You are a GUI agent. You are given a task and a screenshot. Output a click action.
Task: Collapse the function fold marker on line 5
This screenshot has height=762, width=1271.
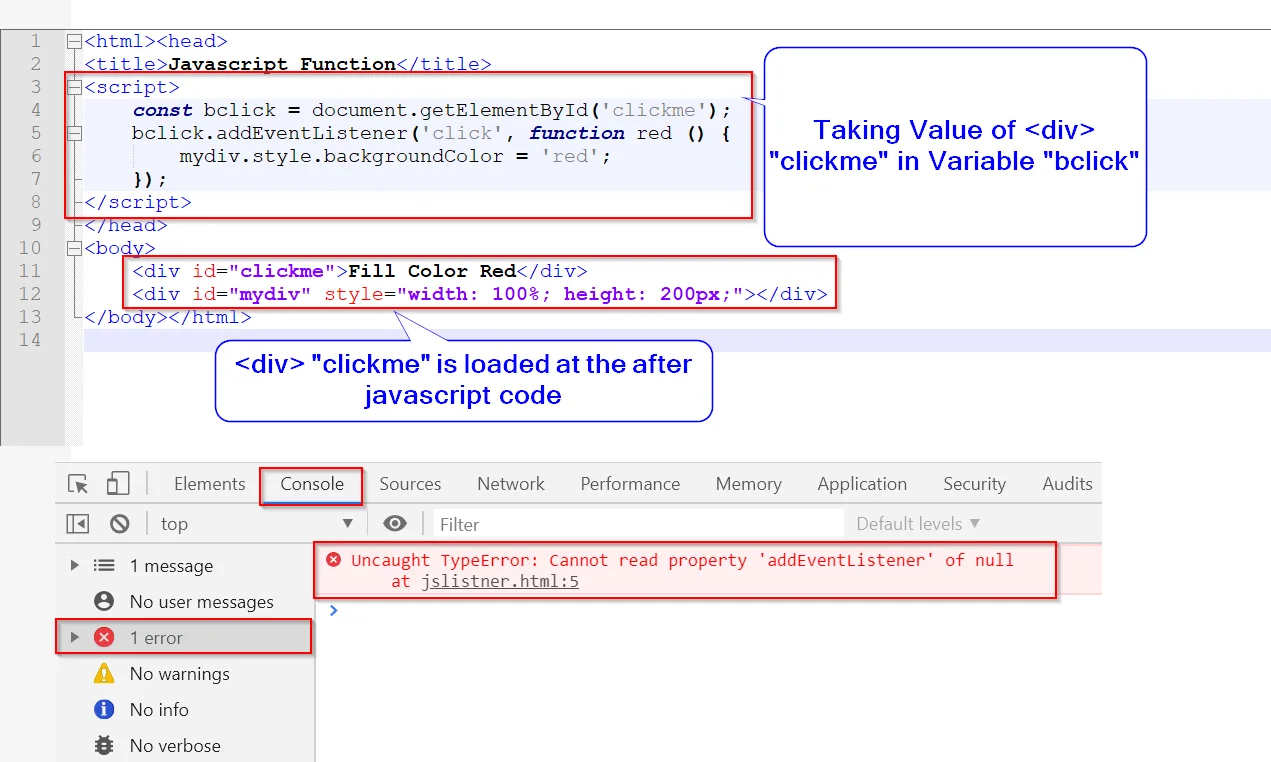[x=73, y=133]
